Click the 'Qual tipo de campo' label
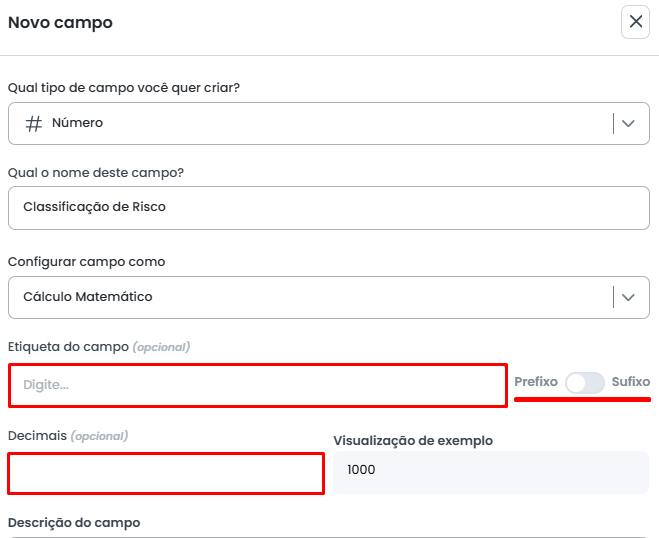 pos(124,88)
